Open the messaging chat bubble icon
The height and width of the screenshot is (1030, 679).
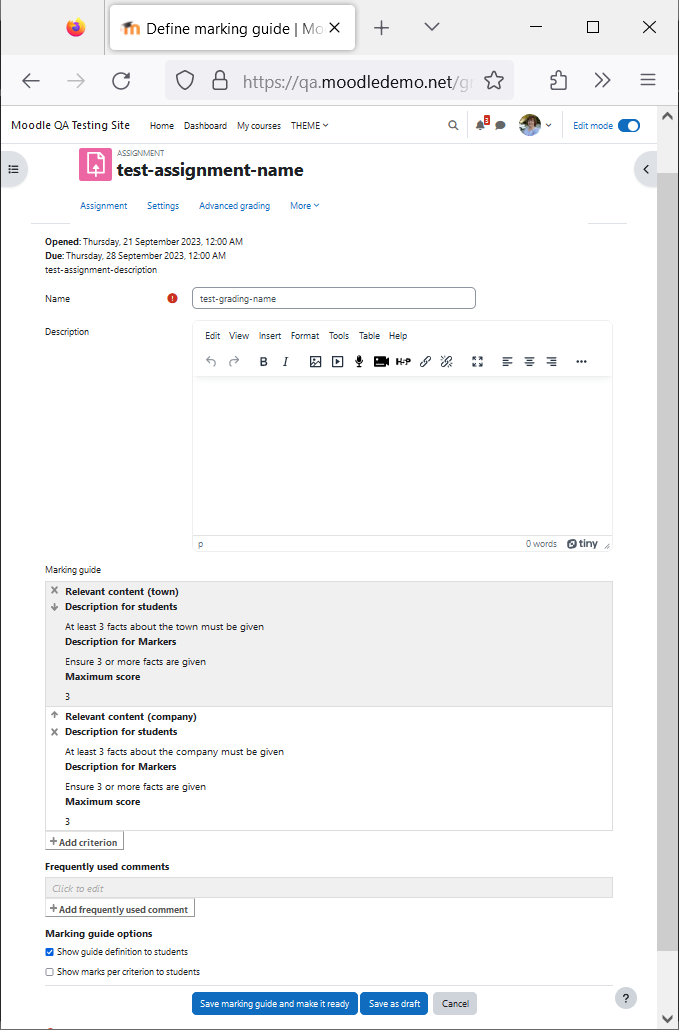coord(500,125)
